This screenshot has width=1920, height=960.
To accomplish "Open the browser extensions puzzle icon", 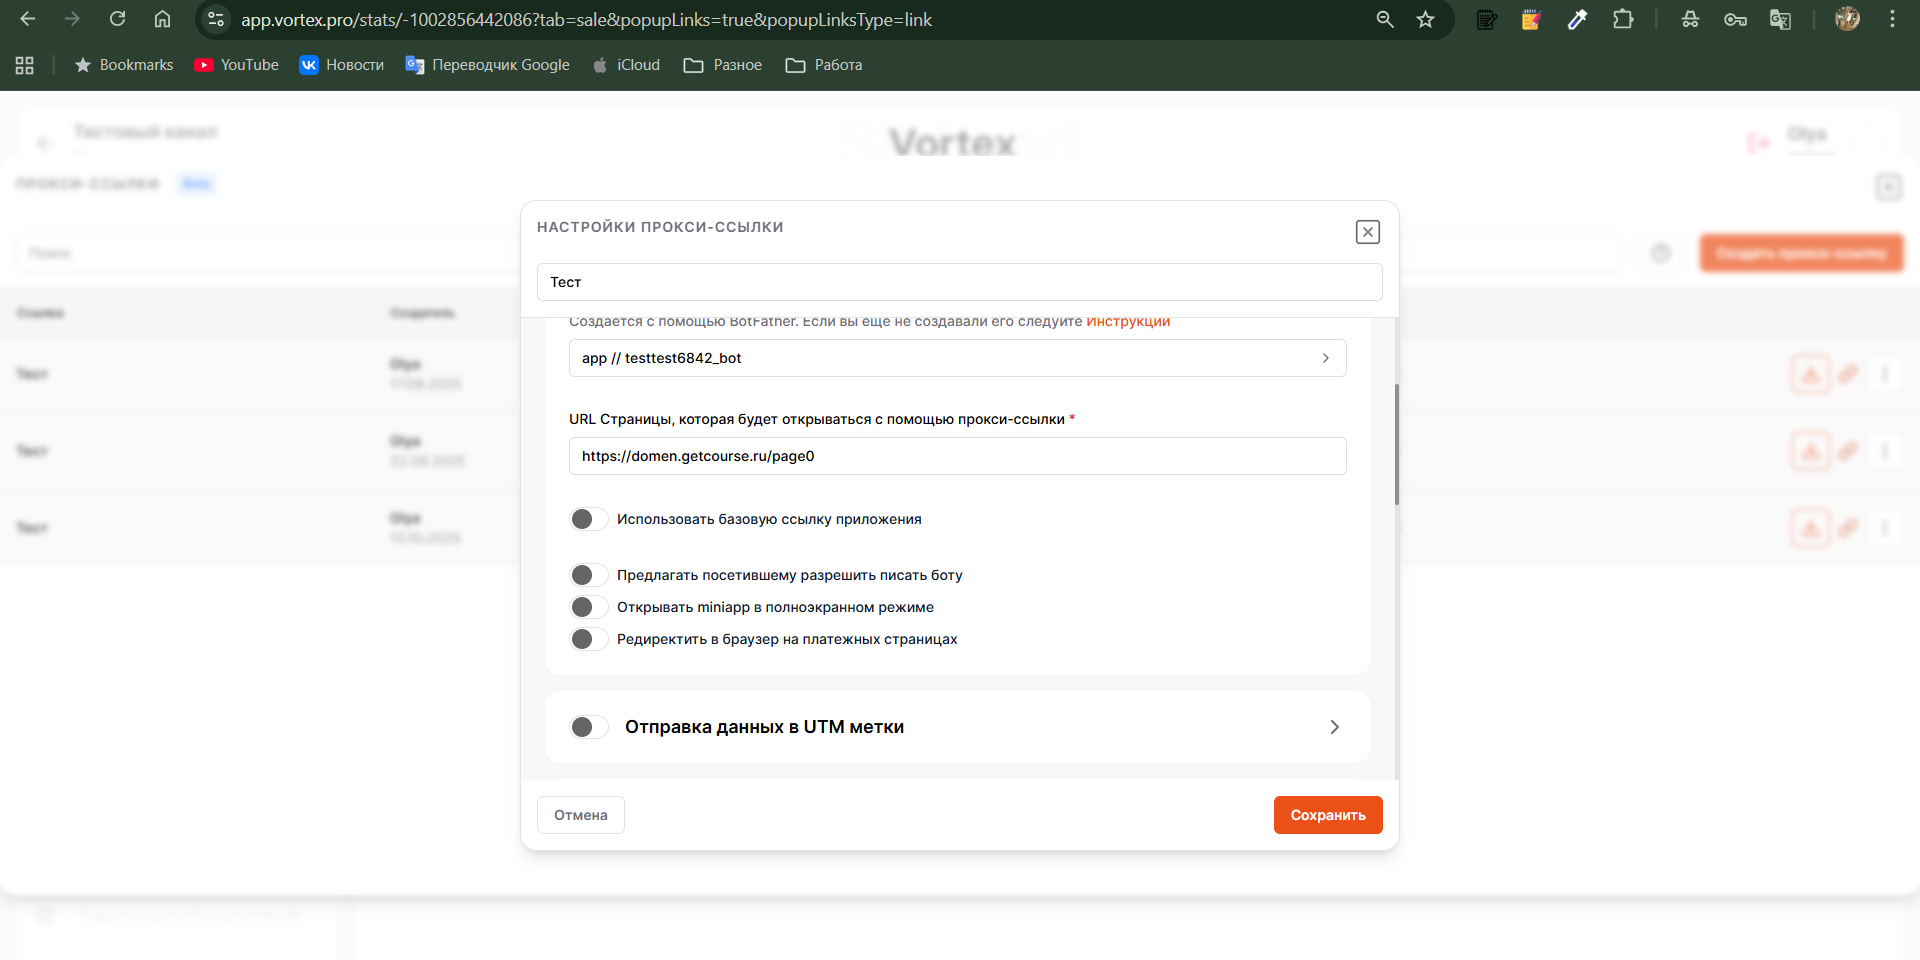I will click(1622, 19).
